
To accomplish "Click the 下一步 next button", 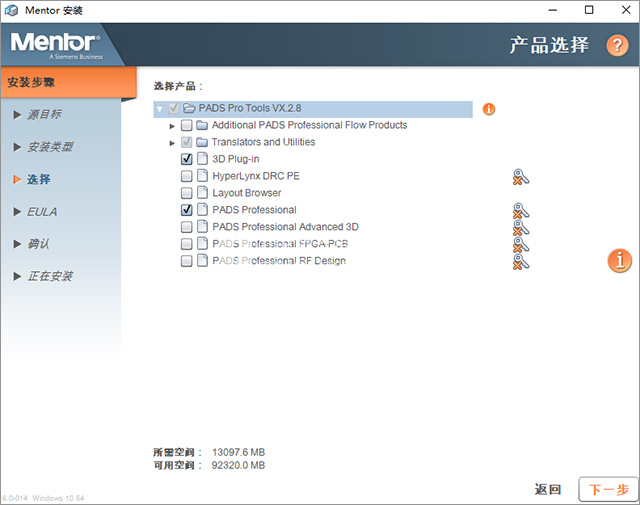I will point(608,489).
